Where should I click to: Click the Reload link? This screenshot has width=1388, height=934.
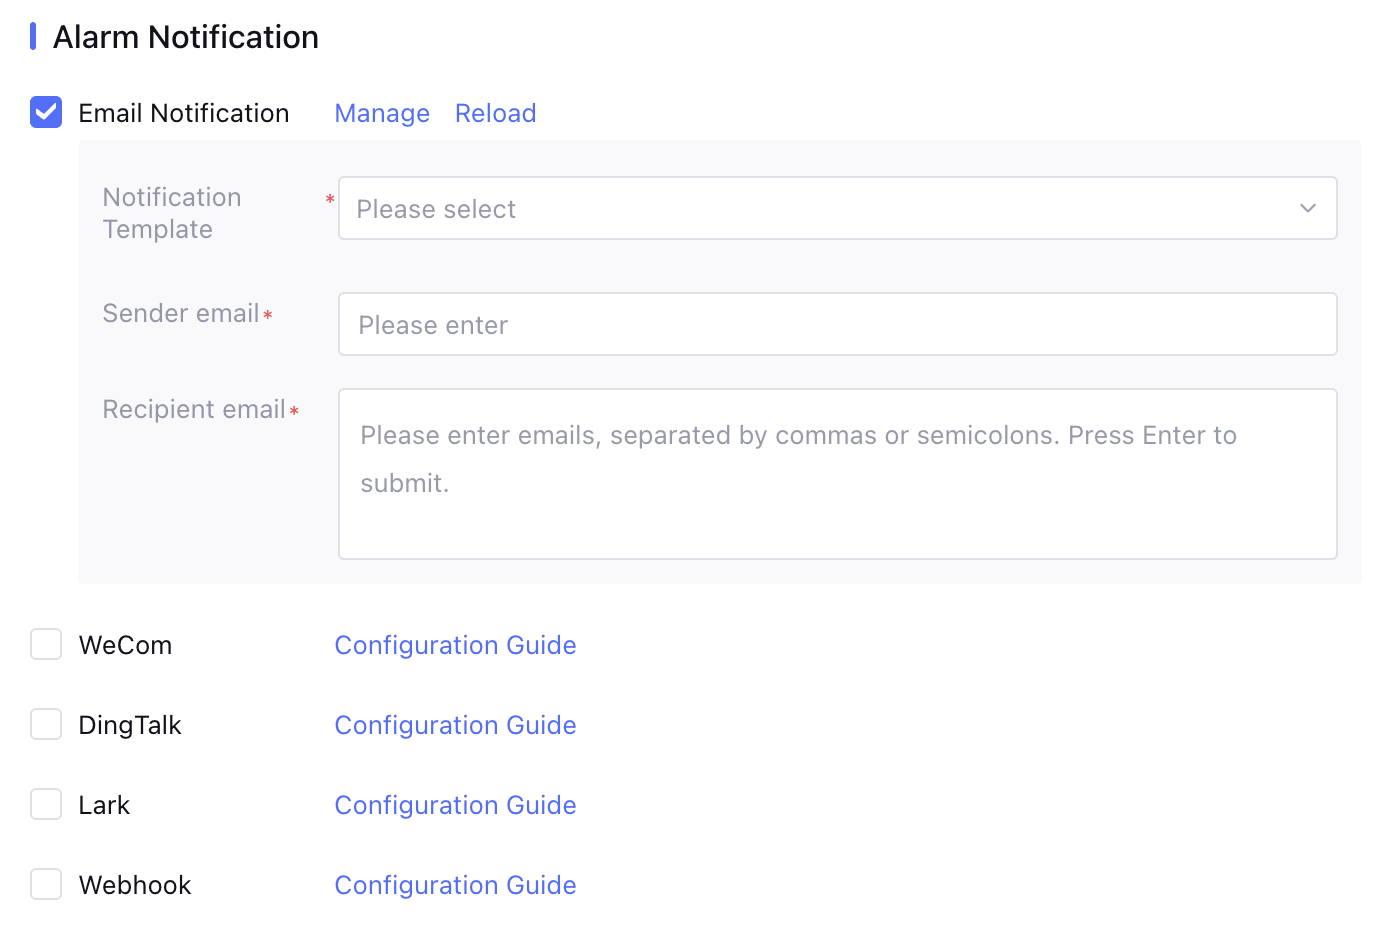[x=495, y=113]
